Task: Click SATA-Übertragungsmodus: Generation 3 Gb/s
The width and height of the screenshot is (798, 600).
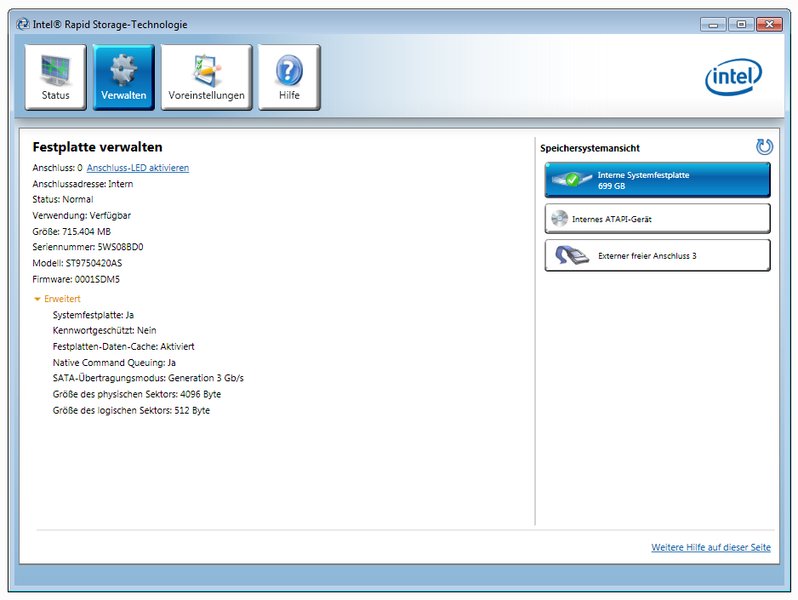Action: click(148, 378)
